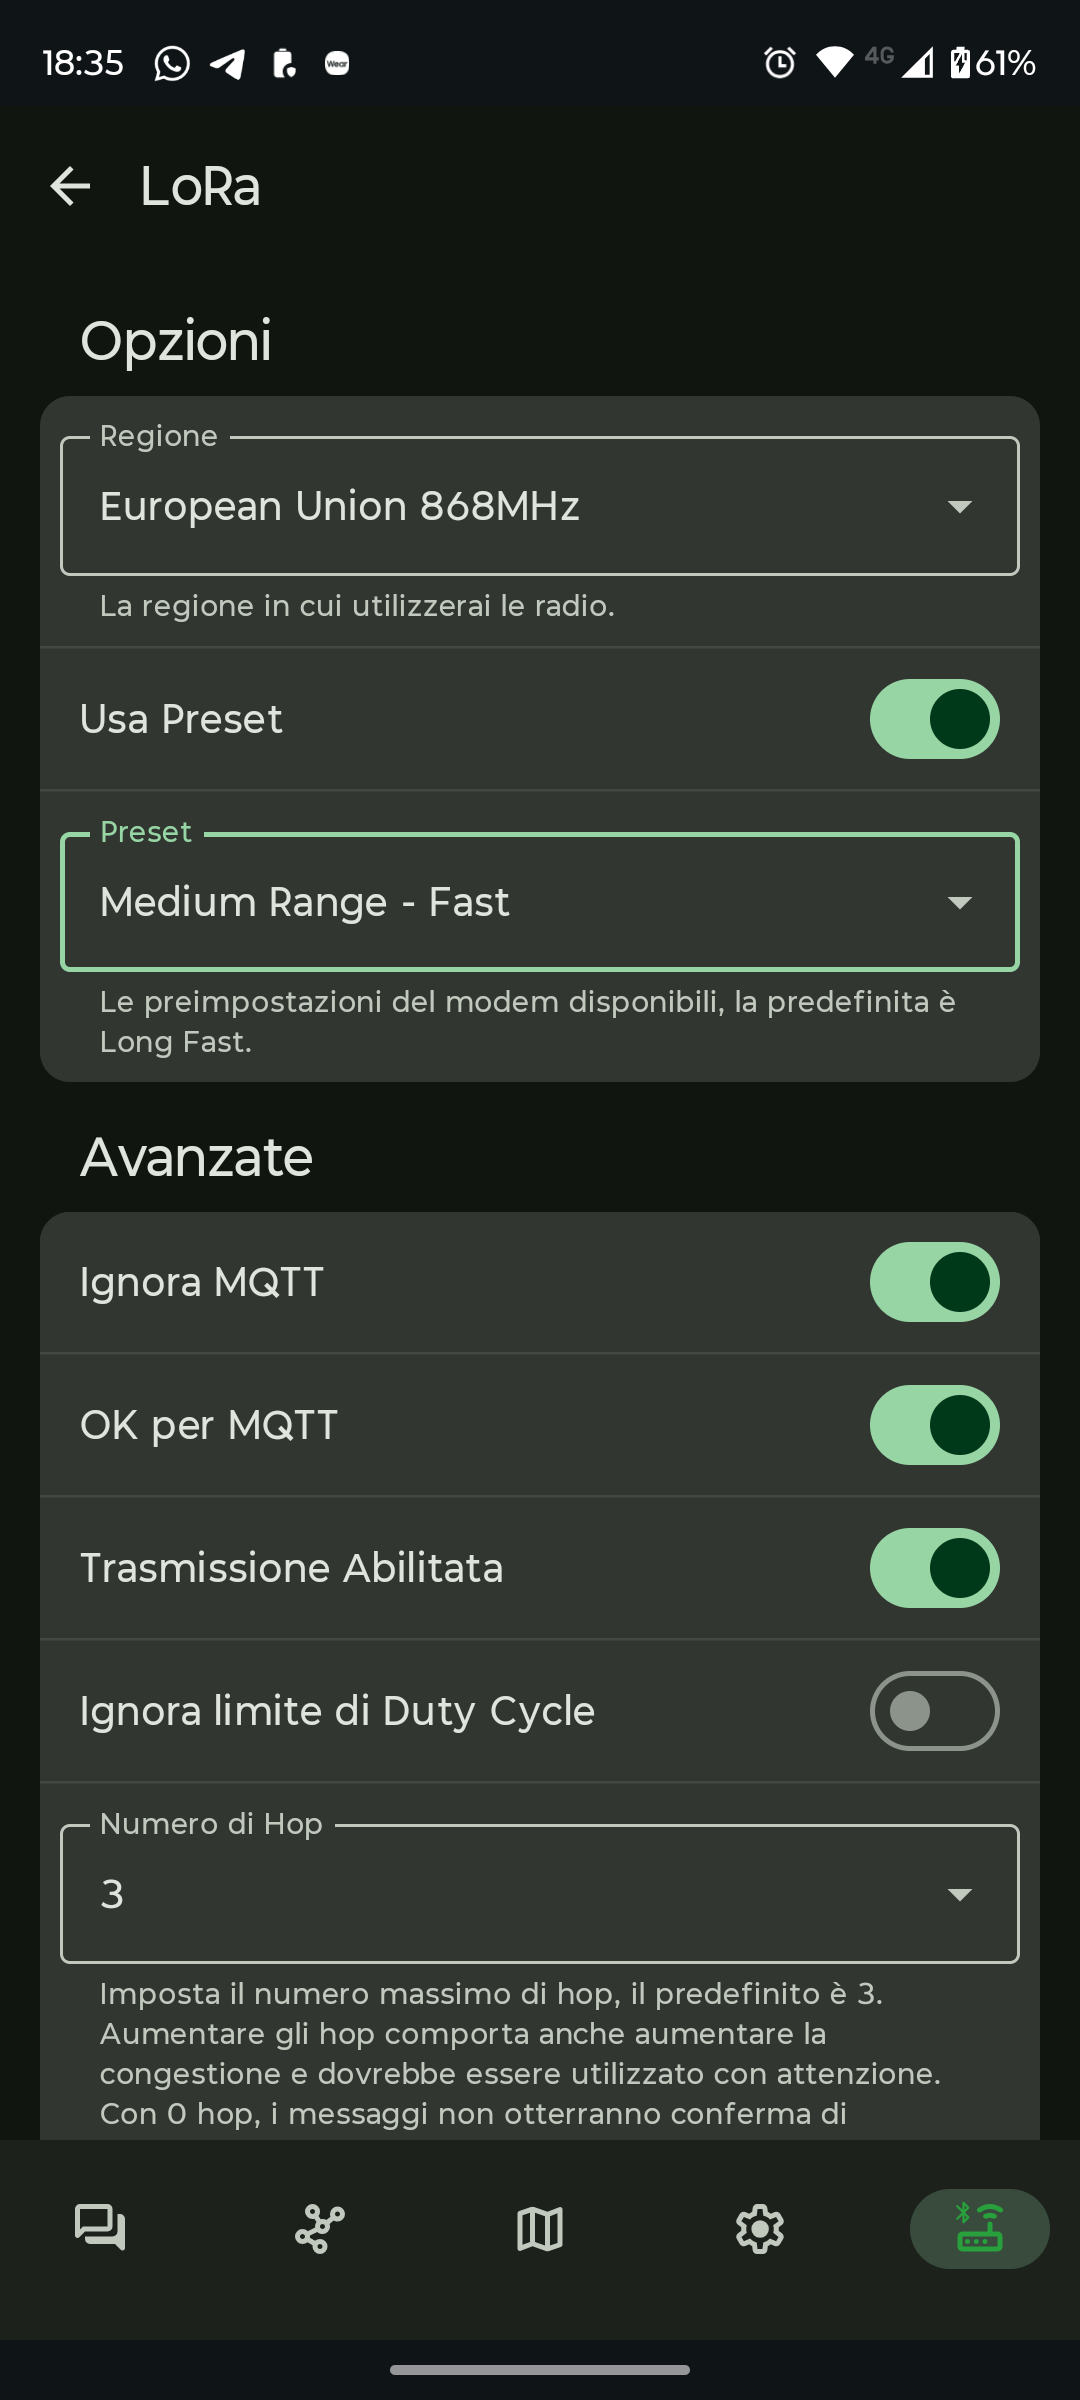Tap the alarm clock status icon
This screenshot has height=2400, width=1080.
pos(779,63)
